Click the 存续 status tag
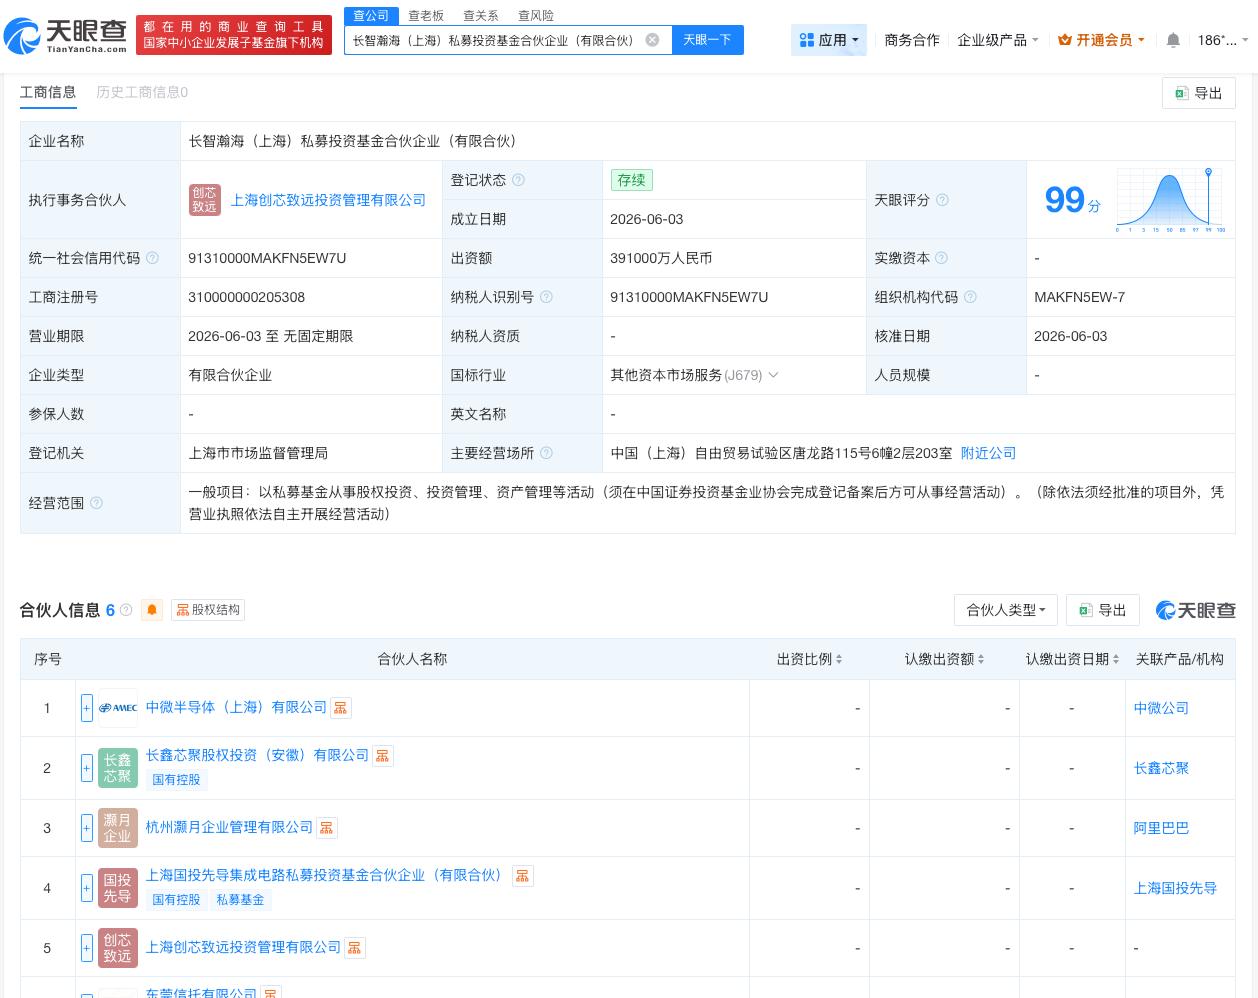Screen dimensions: 1258x998 tap(631, 180)
